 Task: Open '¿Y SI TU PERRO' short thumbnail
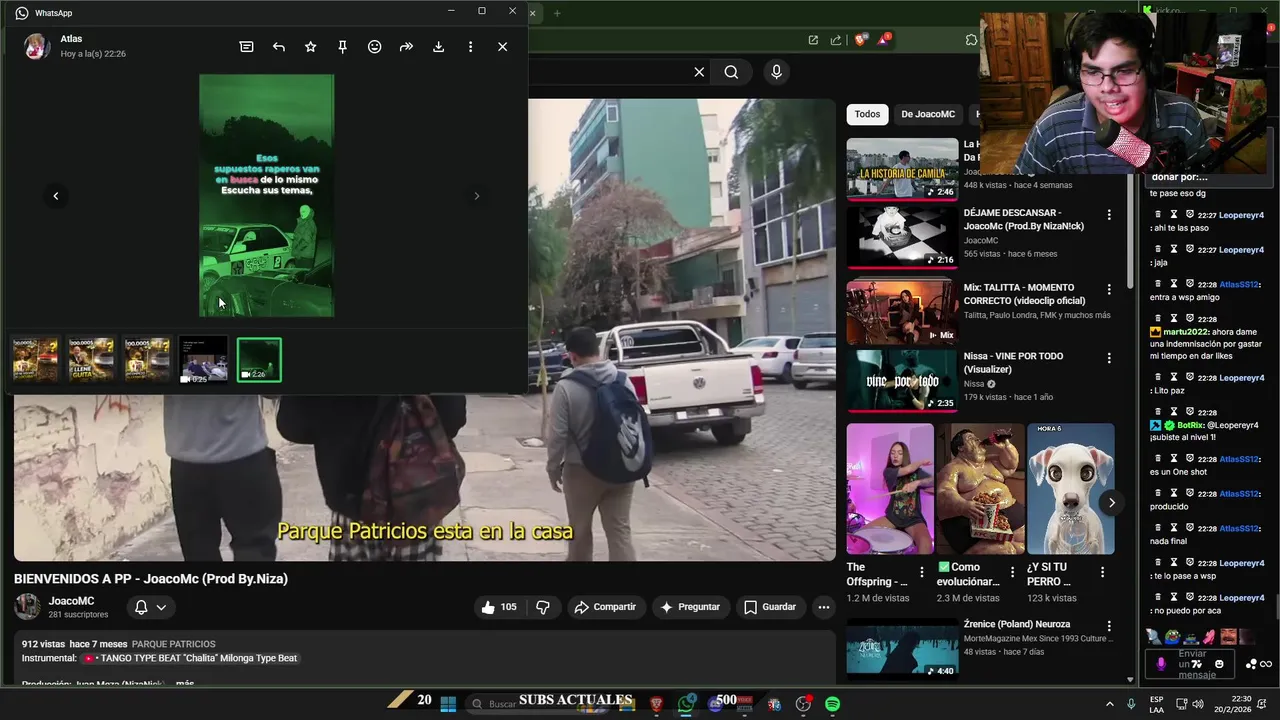coord(1070,489)
